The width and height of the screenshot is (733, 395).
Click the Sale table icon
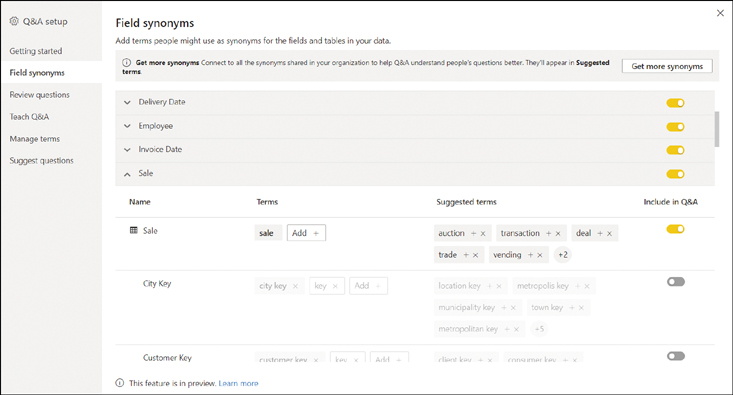134,230
